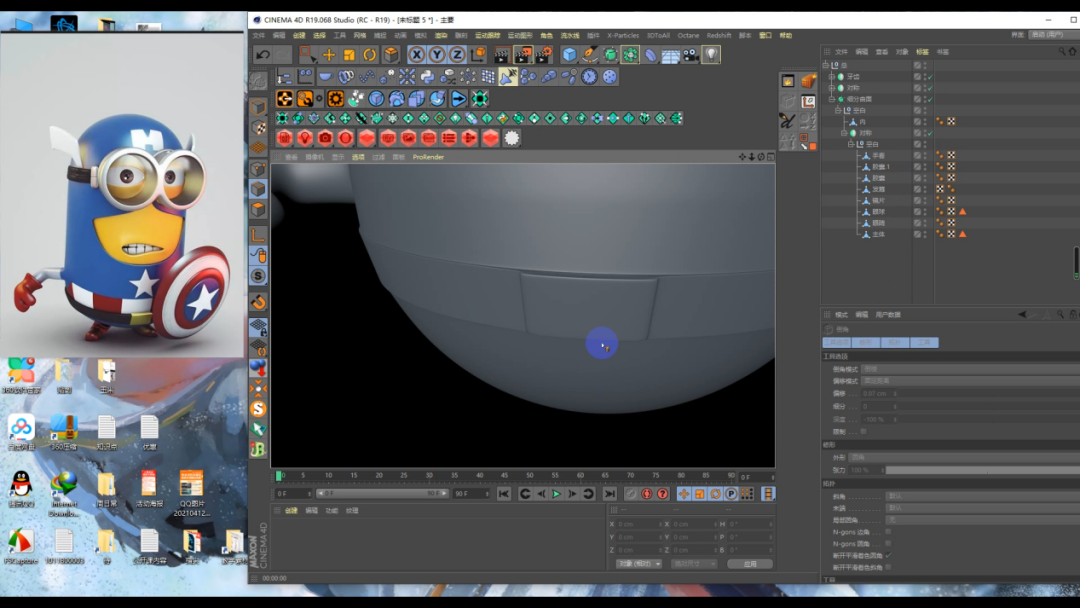Click timeline ruler at frame 45

[505, 476]
